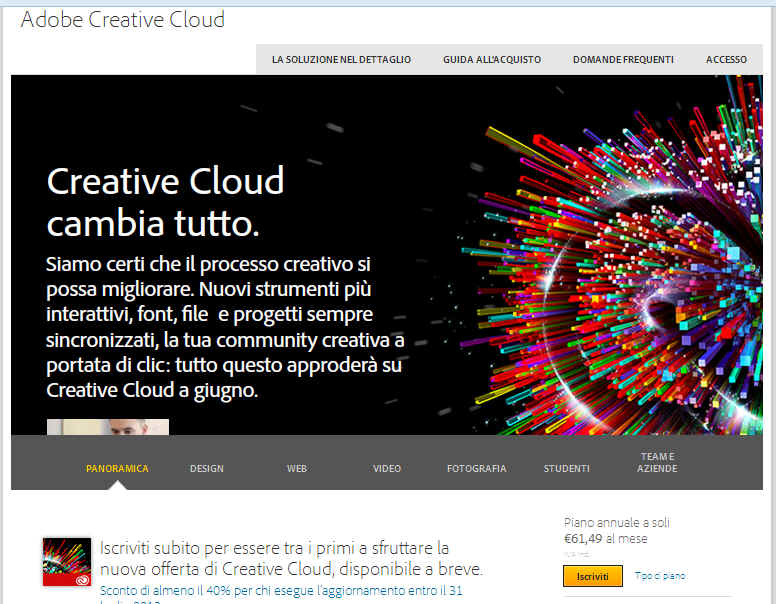The width and height of the screenshot is (776, 604).
Task: Click the video thumbnail in the hero banner
Action: [x=108, y=427]
